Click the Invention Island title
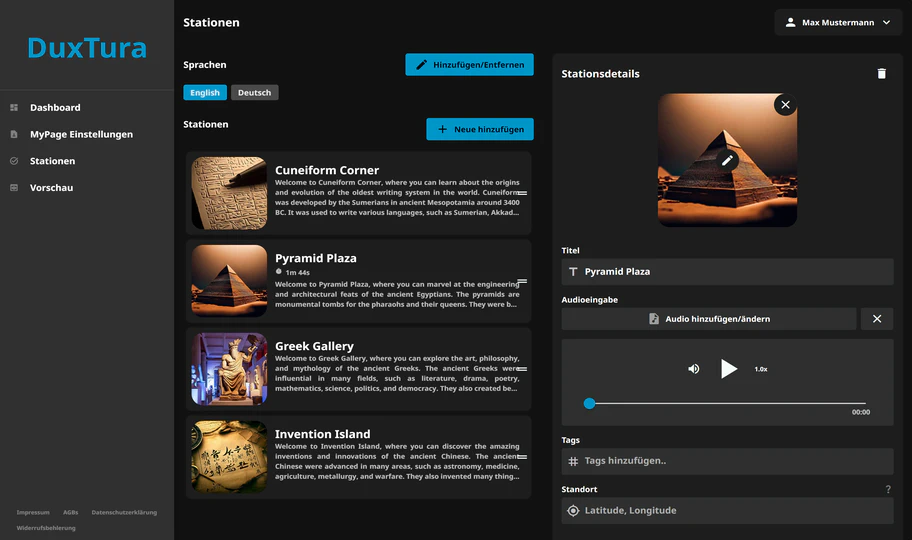 pyautogui.click(x=322, y=434)
